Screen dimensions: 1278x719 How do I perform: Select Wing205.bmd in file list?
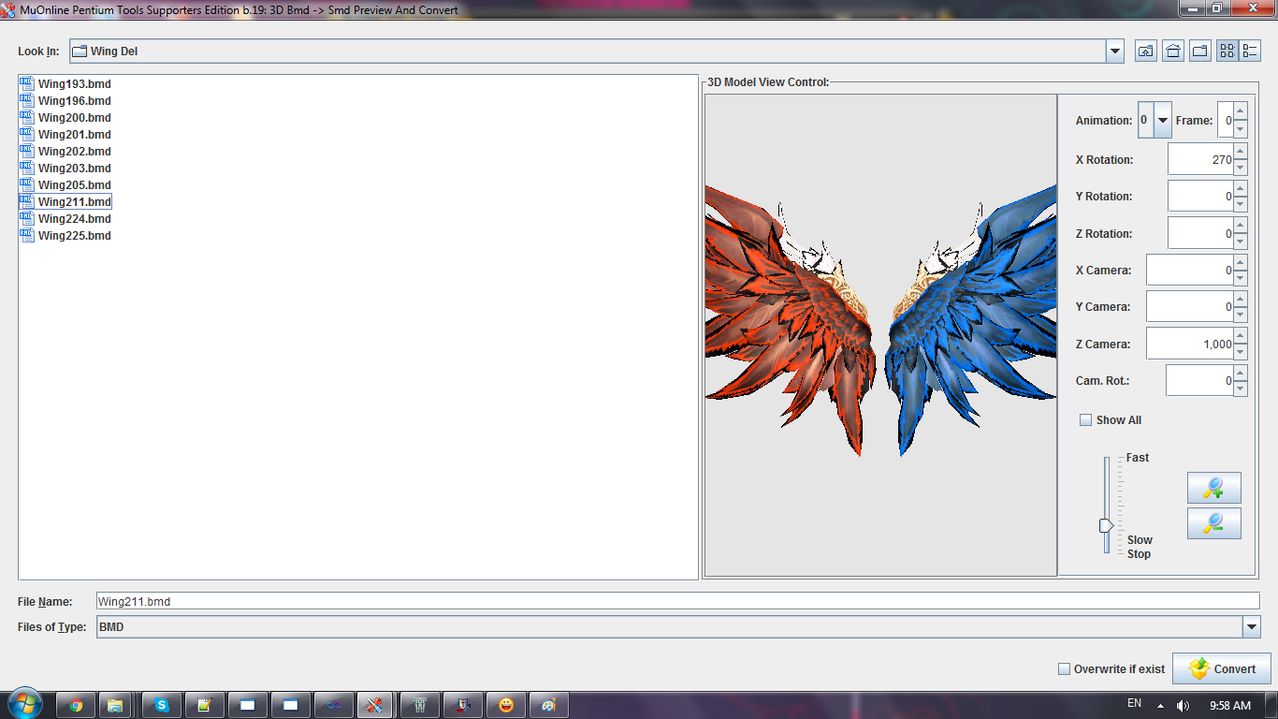coord(65,185)
